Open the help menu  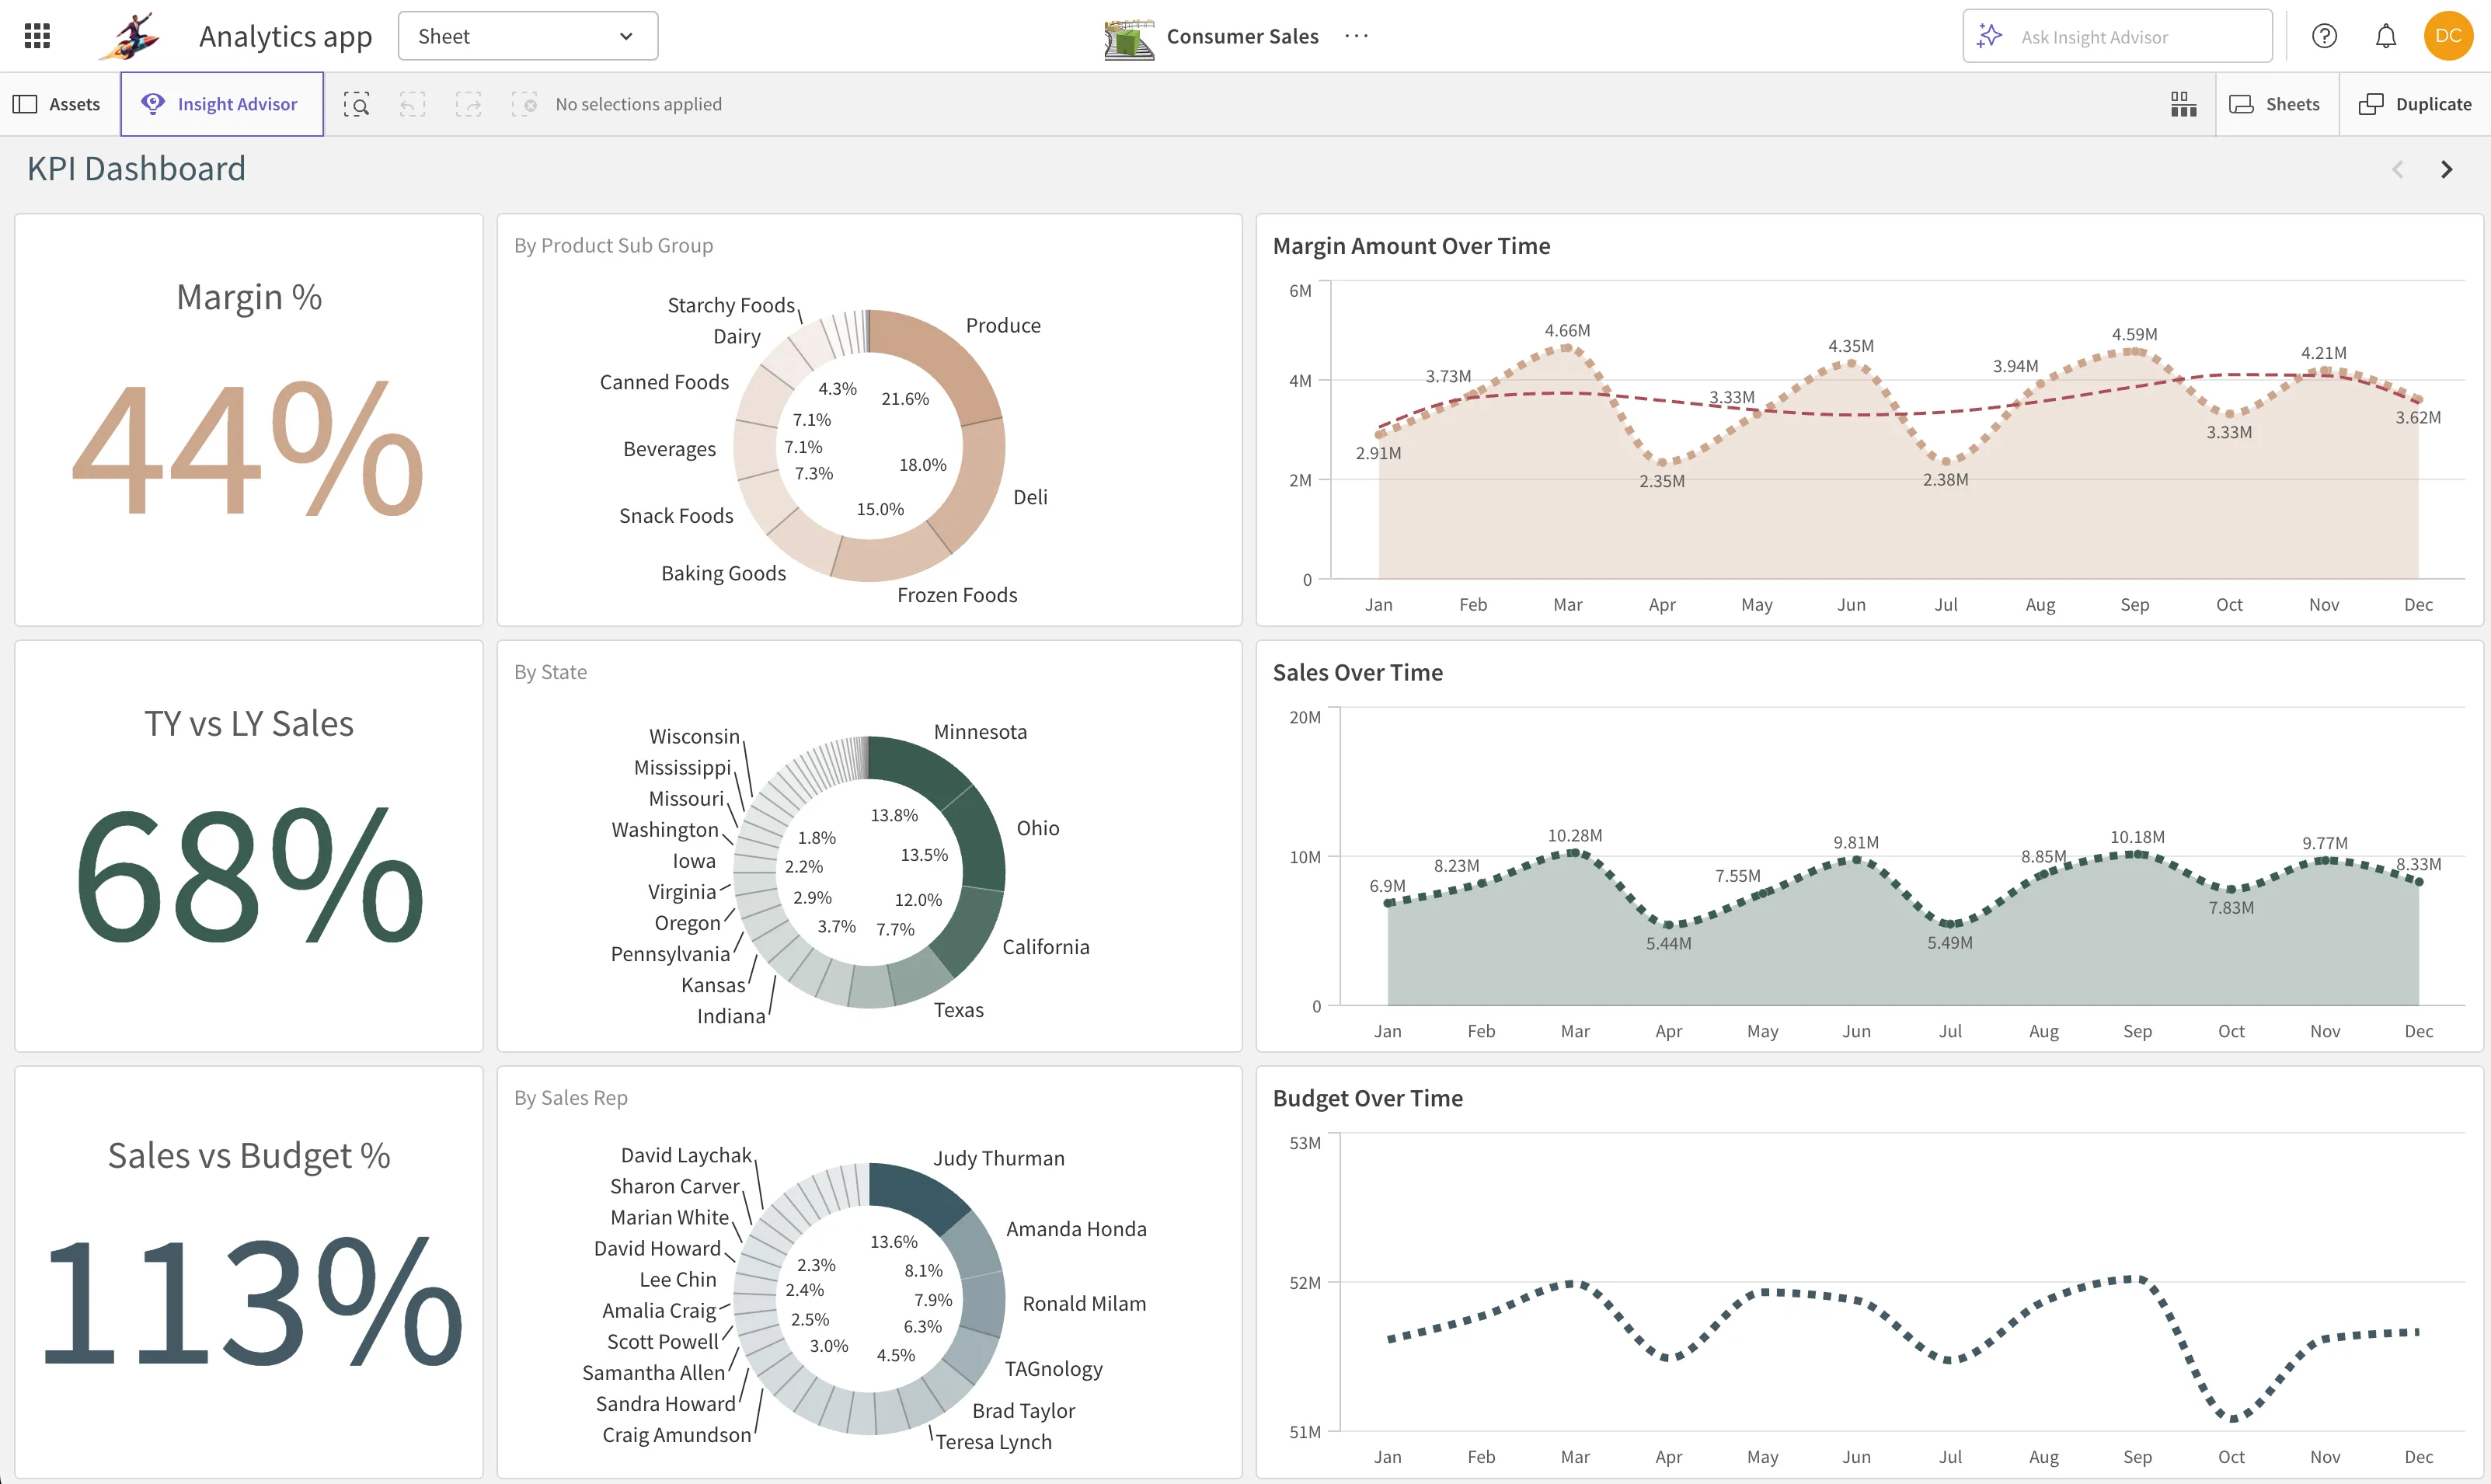coord(2325,36)
